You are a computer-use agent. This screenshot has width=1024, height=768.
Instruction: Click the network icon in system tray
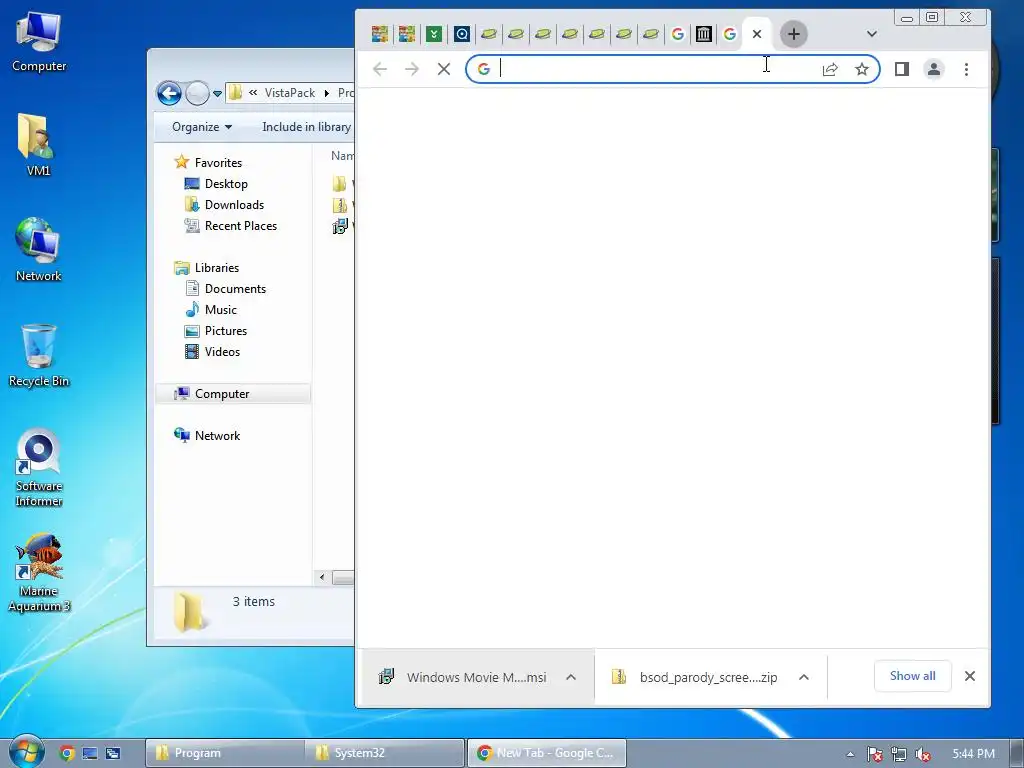coord(899,754)
